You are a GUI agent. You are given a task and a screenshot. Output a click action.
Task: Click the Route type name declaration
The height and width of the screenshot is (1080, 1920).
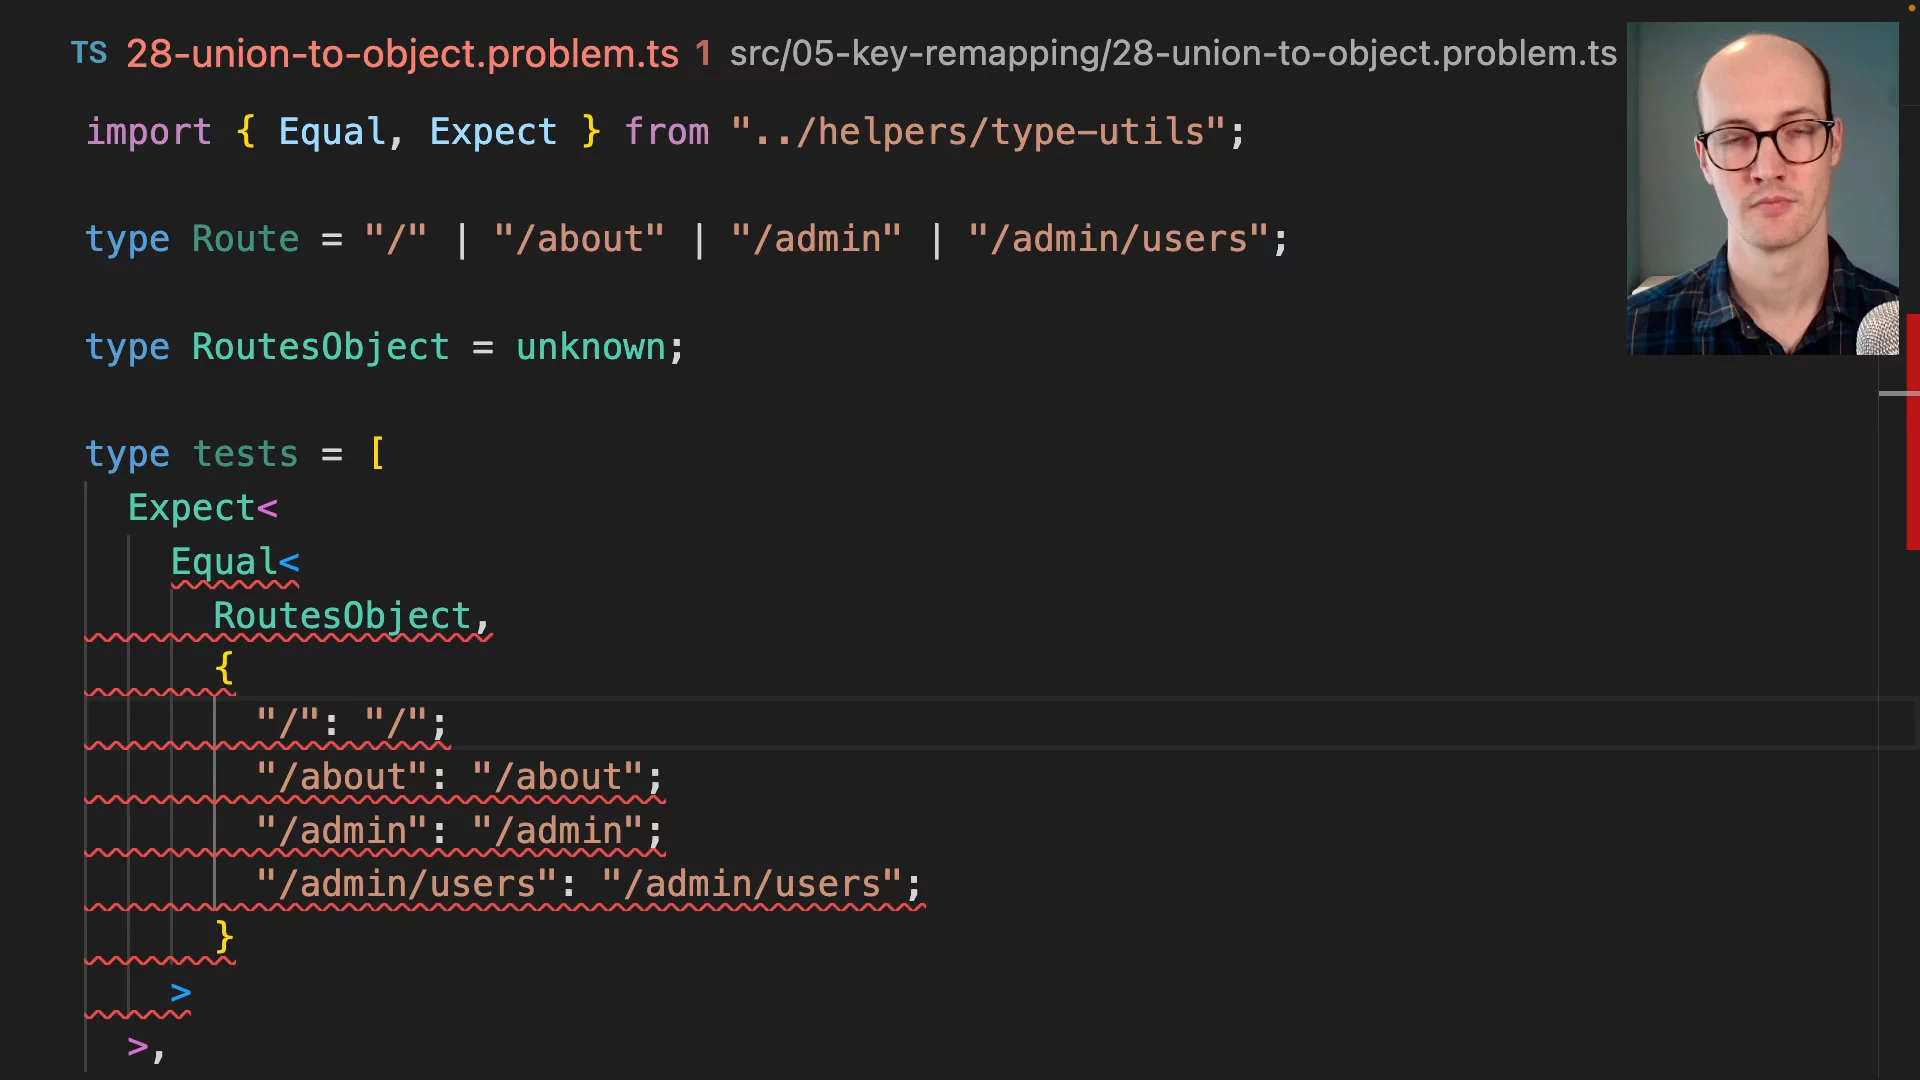[x=245, y=239]
